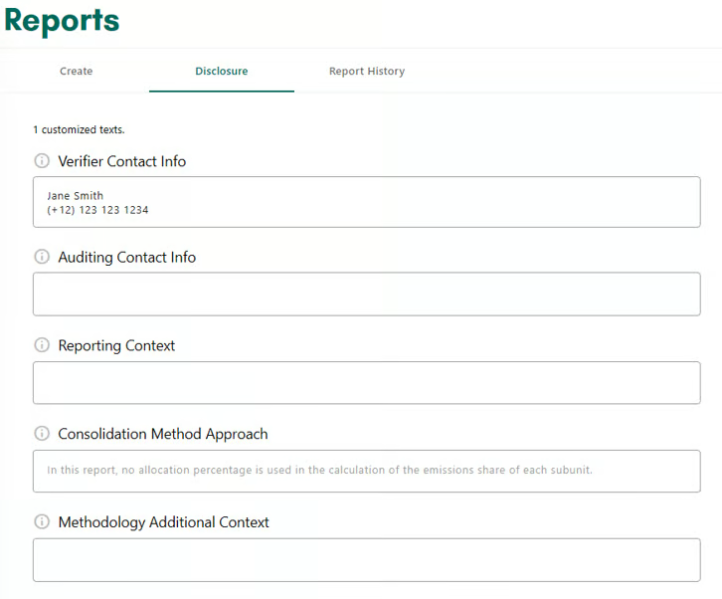Click info icon beside Methodology Additional Context
The height and width of the screenshot is (599, 722).
coord(42,522)
